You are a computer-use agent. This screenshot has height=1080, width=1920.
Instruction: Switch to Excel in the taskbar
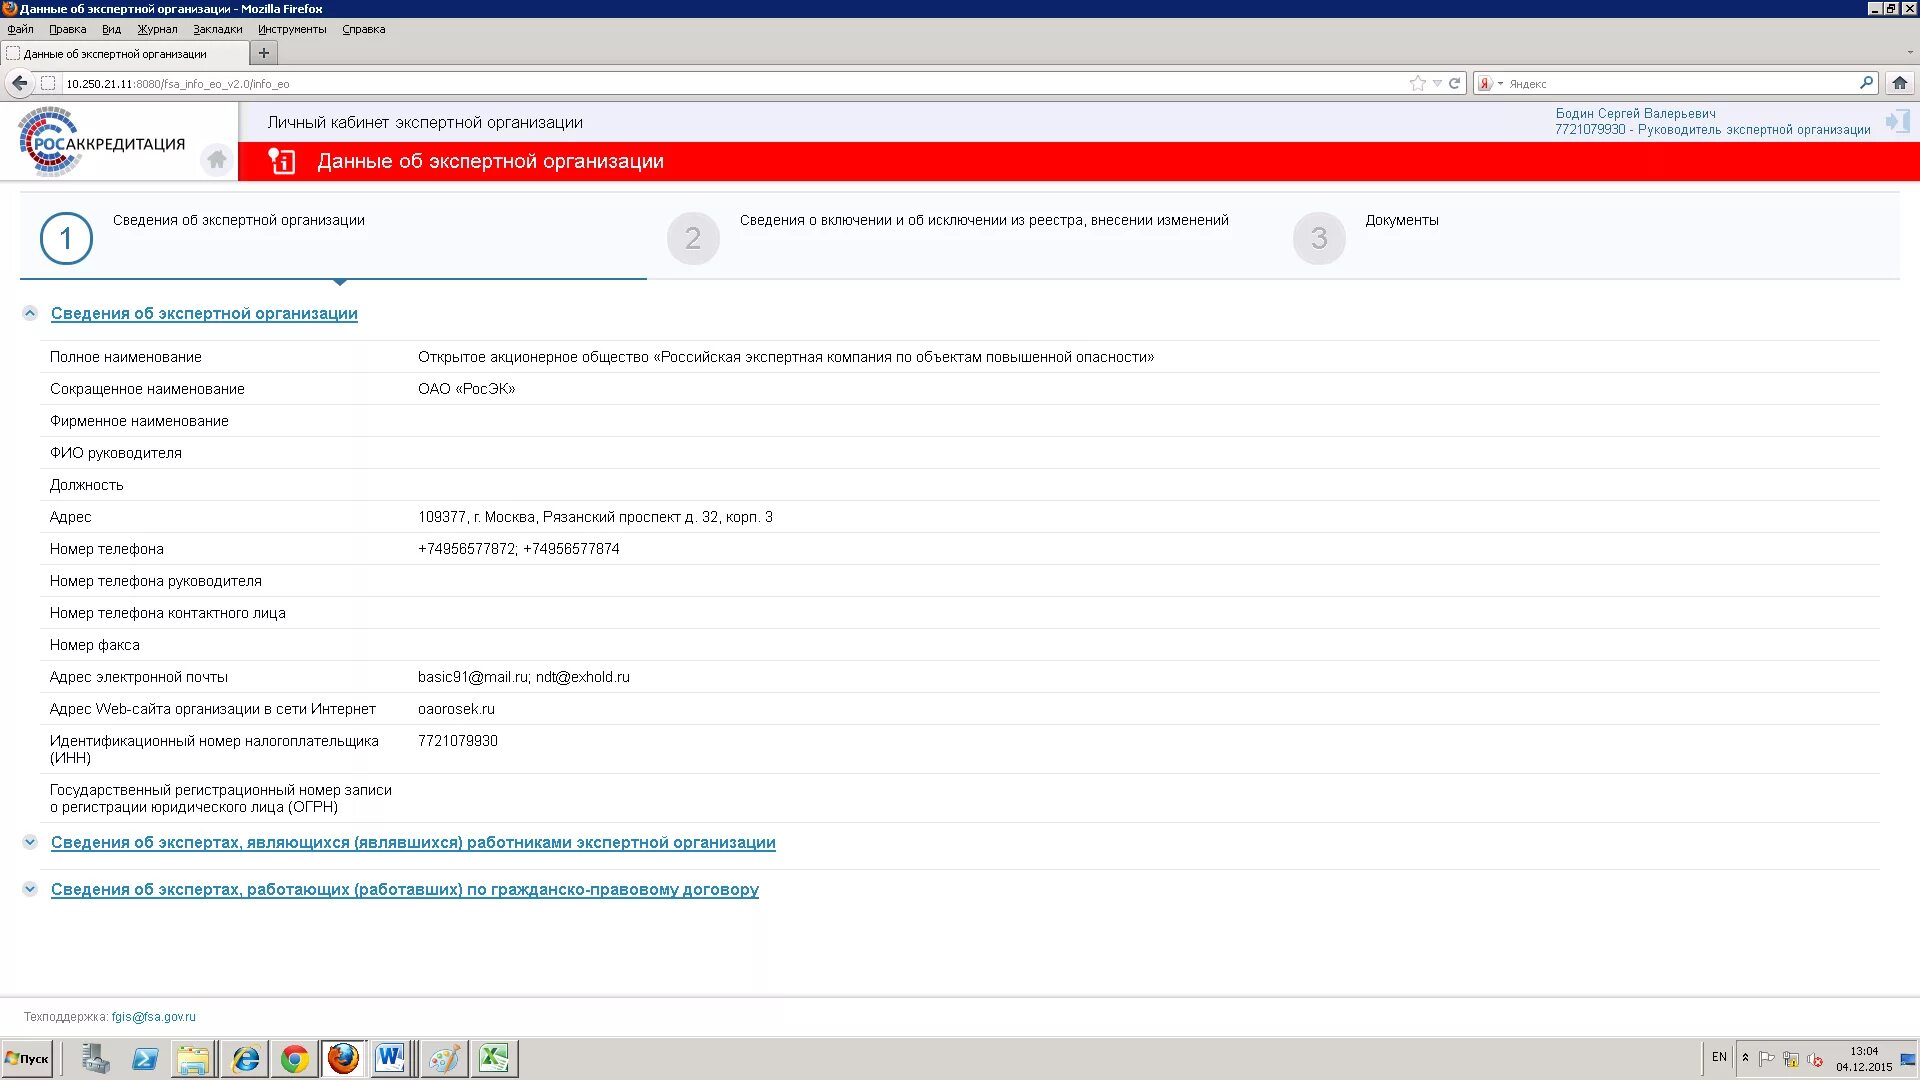[494, 1058]
